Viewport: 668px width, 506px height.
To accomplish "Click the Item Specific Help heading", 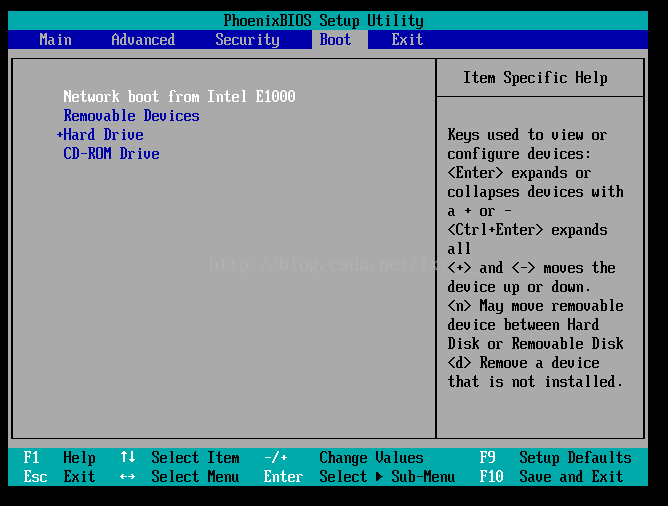I will [x=535, y=78].
